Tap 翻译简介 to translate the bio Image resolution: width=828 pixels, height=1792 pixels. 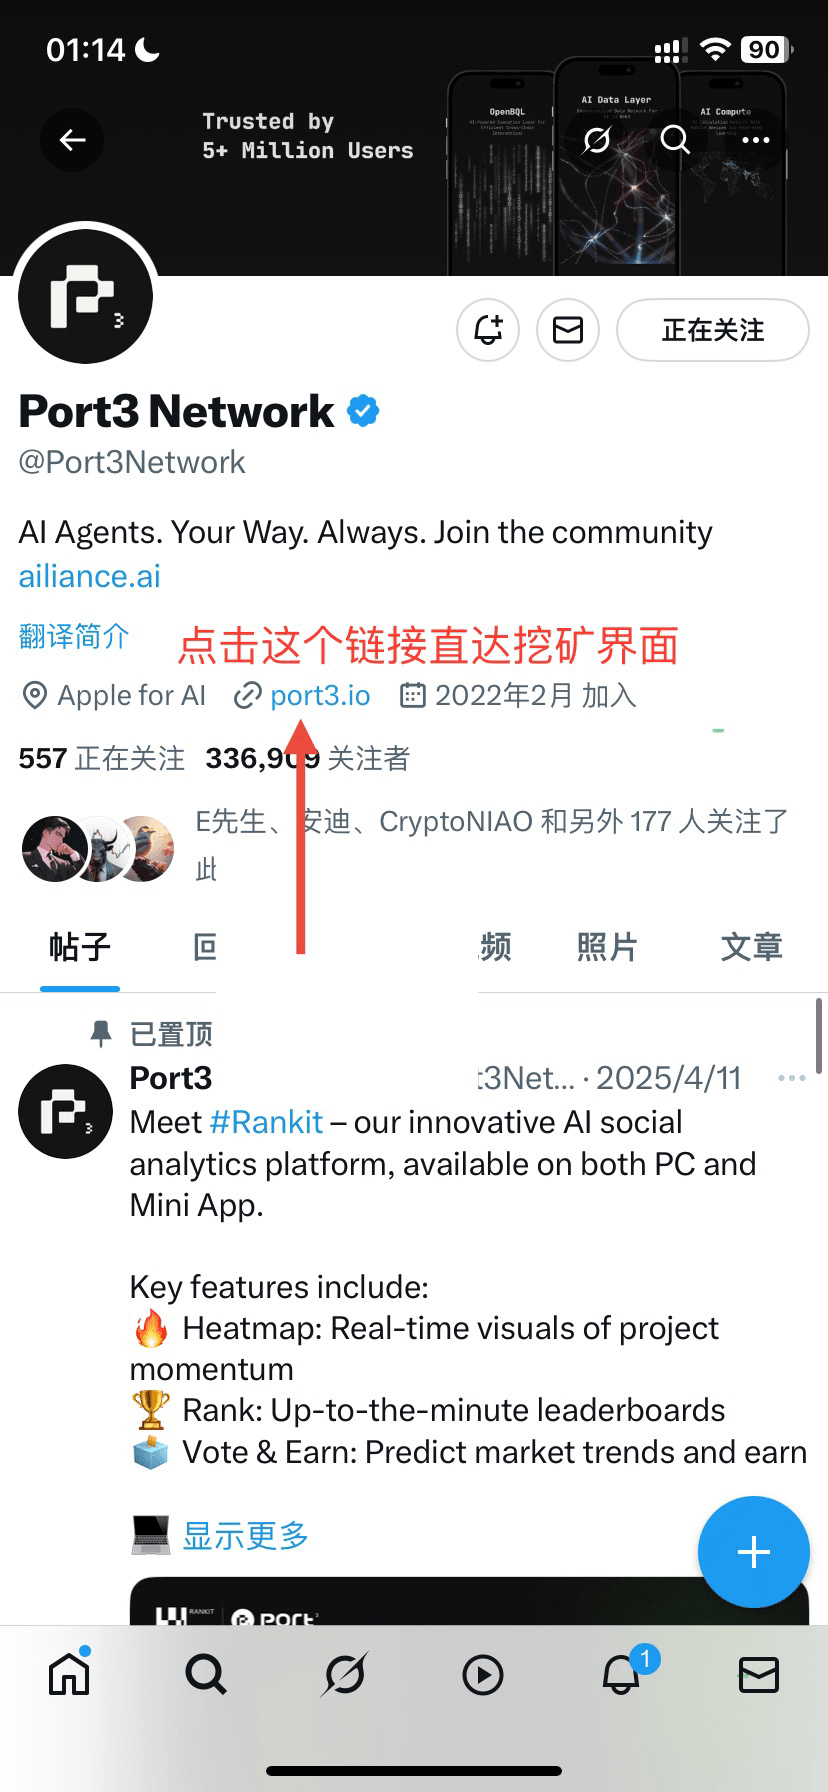(x=74, y=636)
